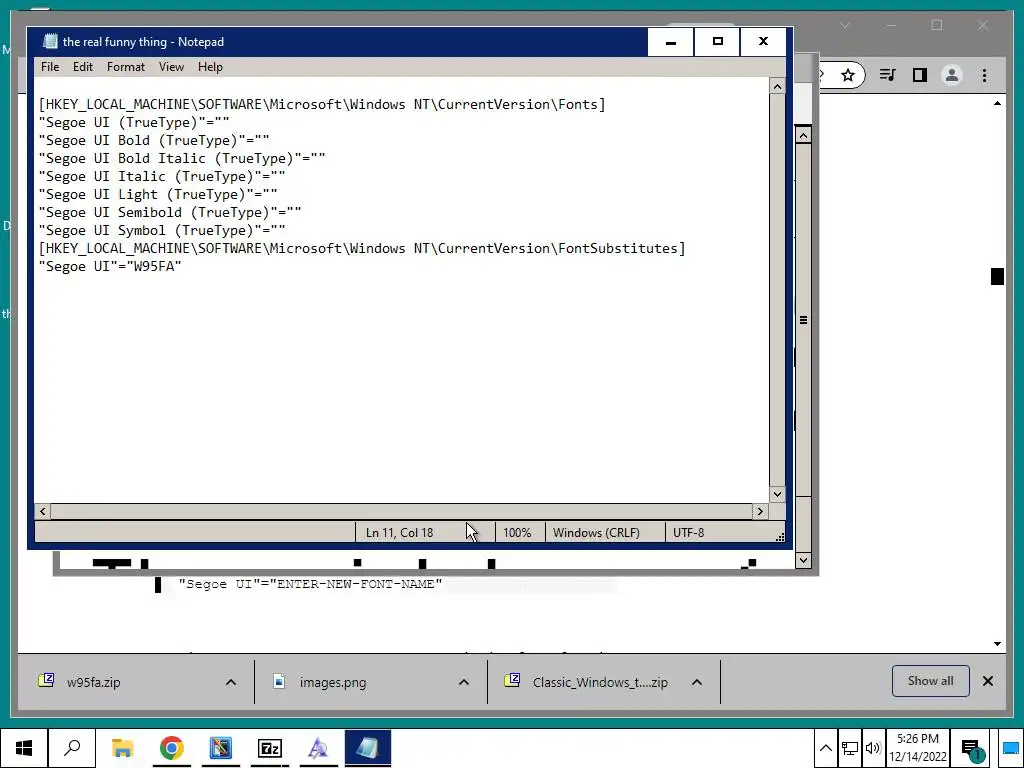Click Chrome page scrollbar up arrow

pos(997,104)
